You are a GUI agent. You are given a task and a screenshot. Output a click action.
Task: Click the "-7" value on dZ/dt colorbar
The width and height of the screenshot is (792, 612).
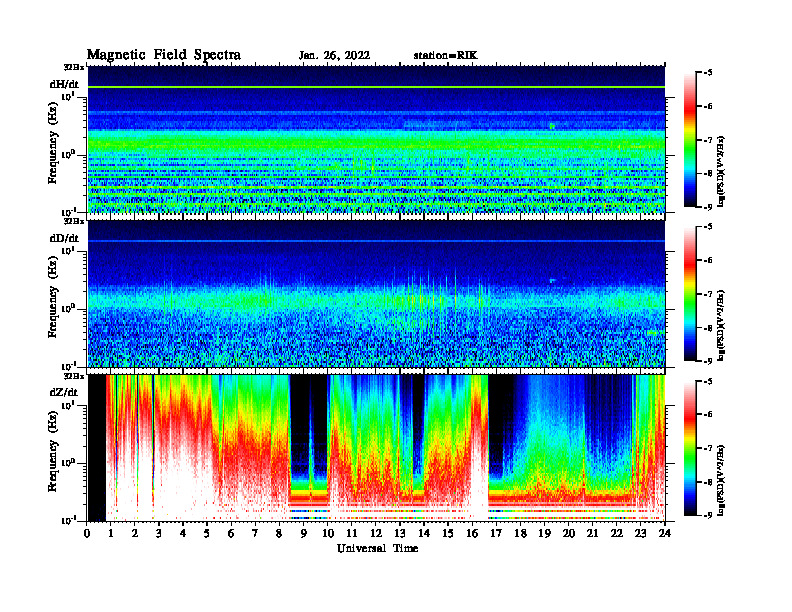point(708,448)
